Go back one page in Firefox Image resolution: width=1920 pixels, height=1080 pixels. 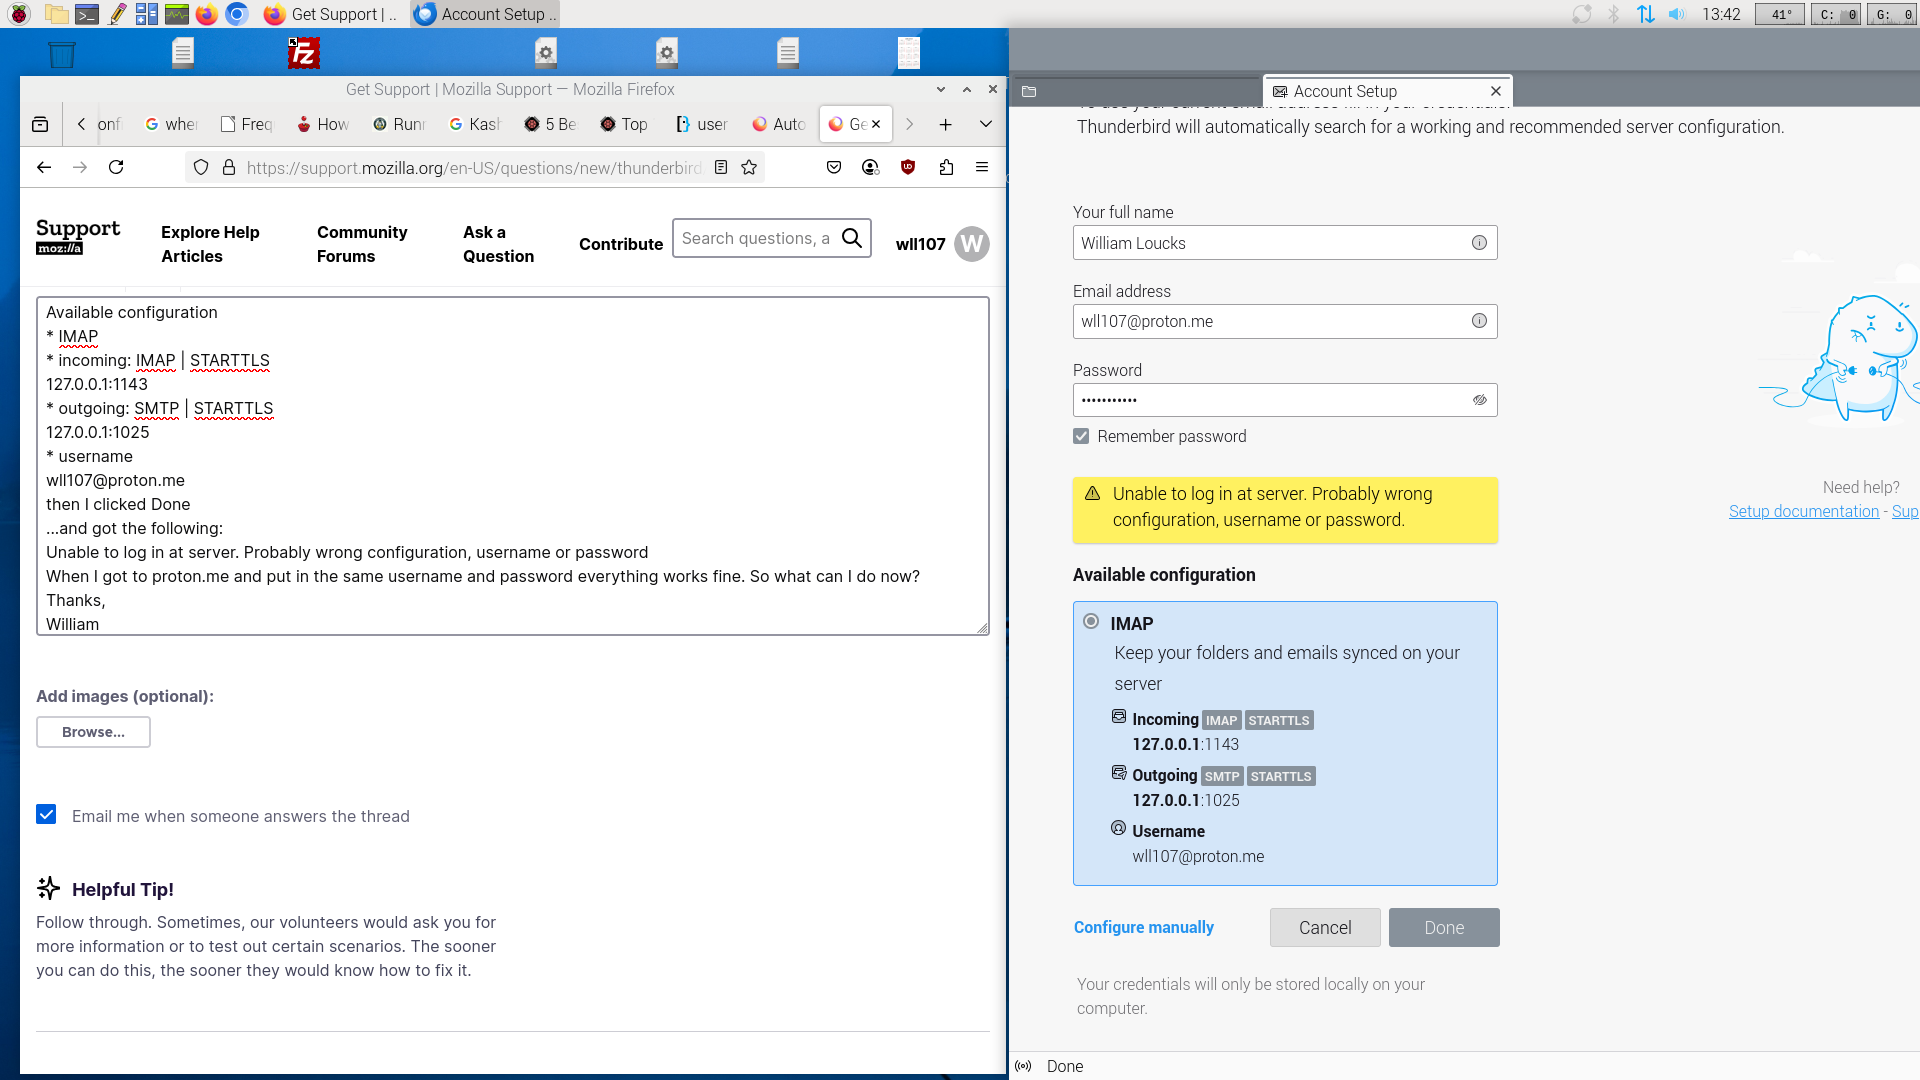click(44, 167)
